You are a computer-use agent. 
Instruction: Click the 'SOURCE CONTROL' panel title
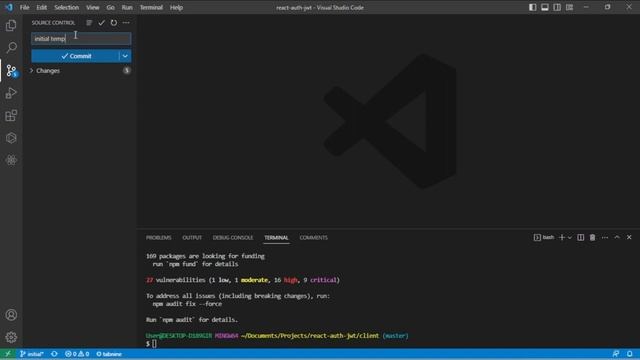(x=53, y=23)
